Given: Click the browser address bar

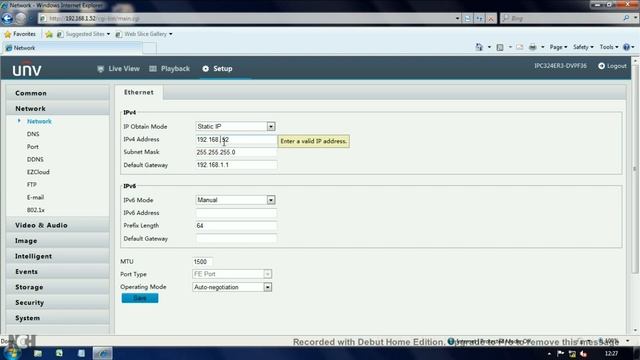Looking at the screenshot, I should 250,18.
